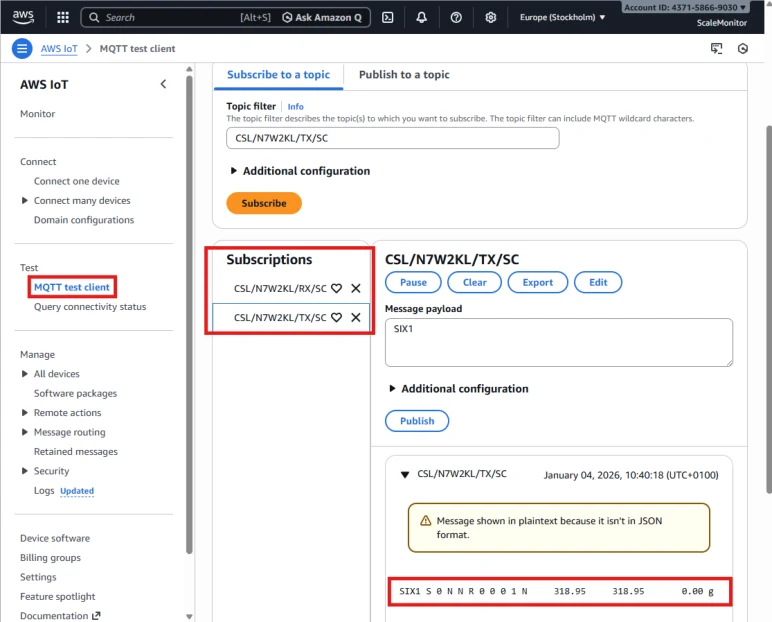Favorite the CSL/N7W2KL/TX/SC subscription
Image resolution: width=772 pixels, height=622 pixels.
336,317
